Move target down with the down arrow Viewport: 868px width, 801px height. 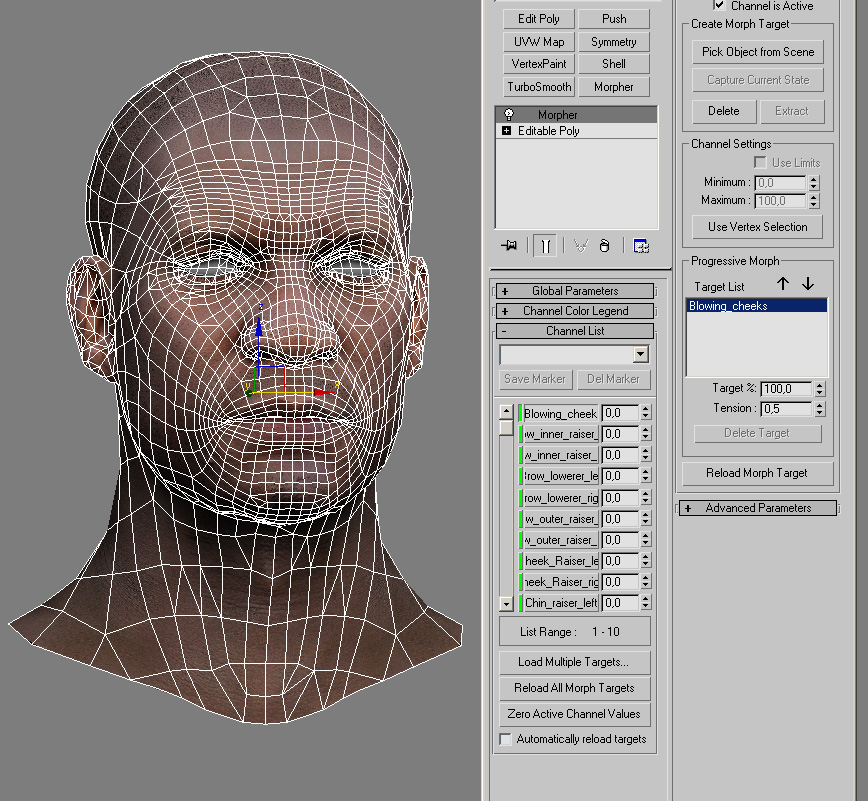click(x=808, y=285)
